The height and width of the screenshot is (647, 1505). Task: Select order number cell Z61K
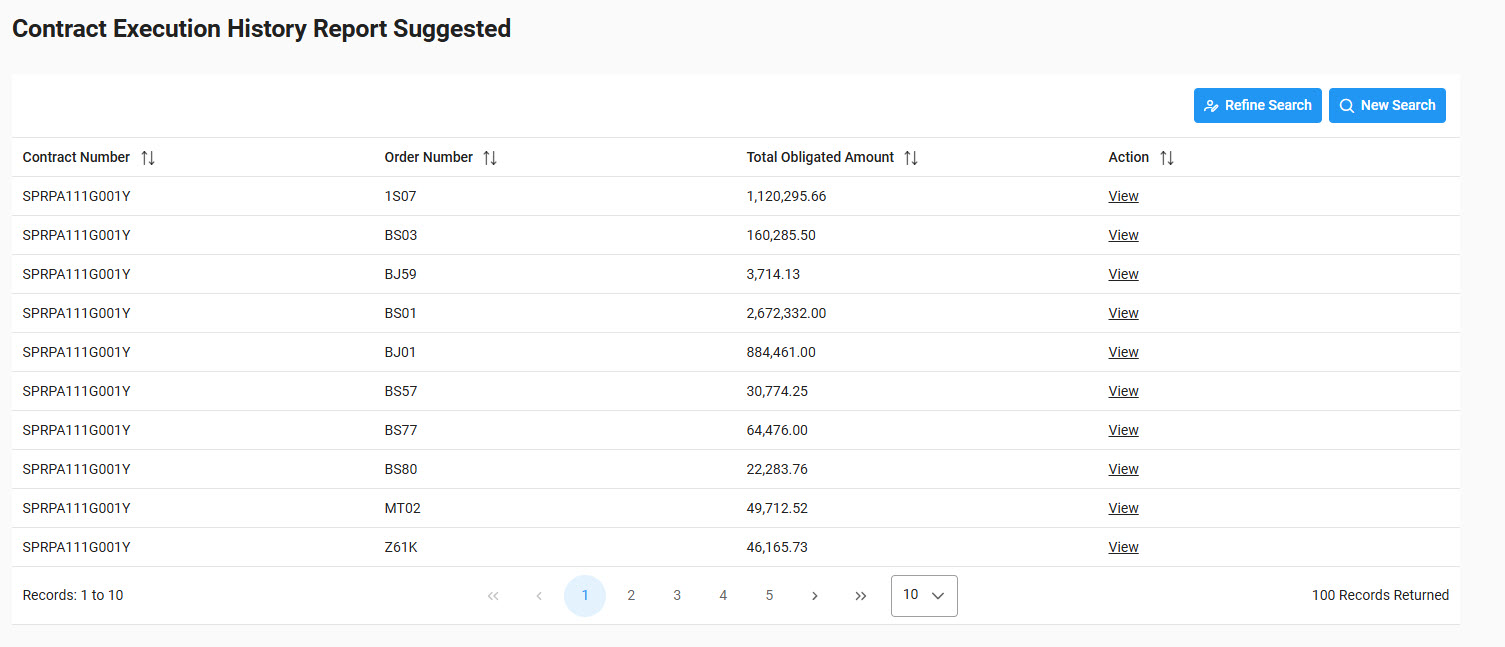pyautogui.click(x=401, y=548)
